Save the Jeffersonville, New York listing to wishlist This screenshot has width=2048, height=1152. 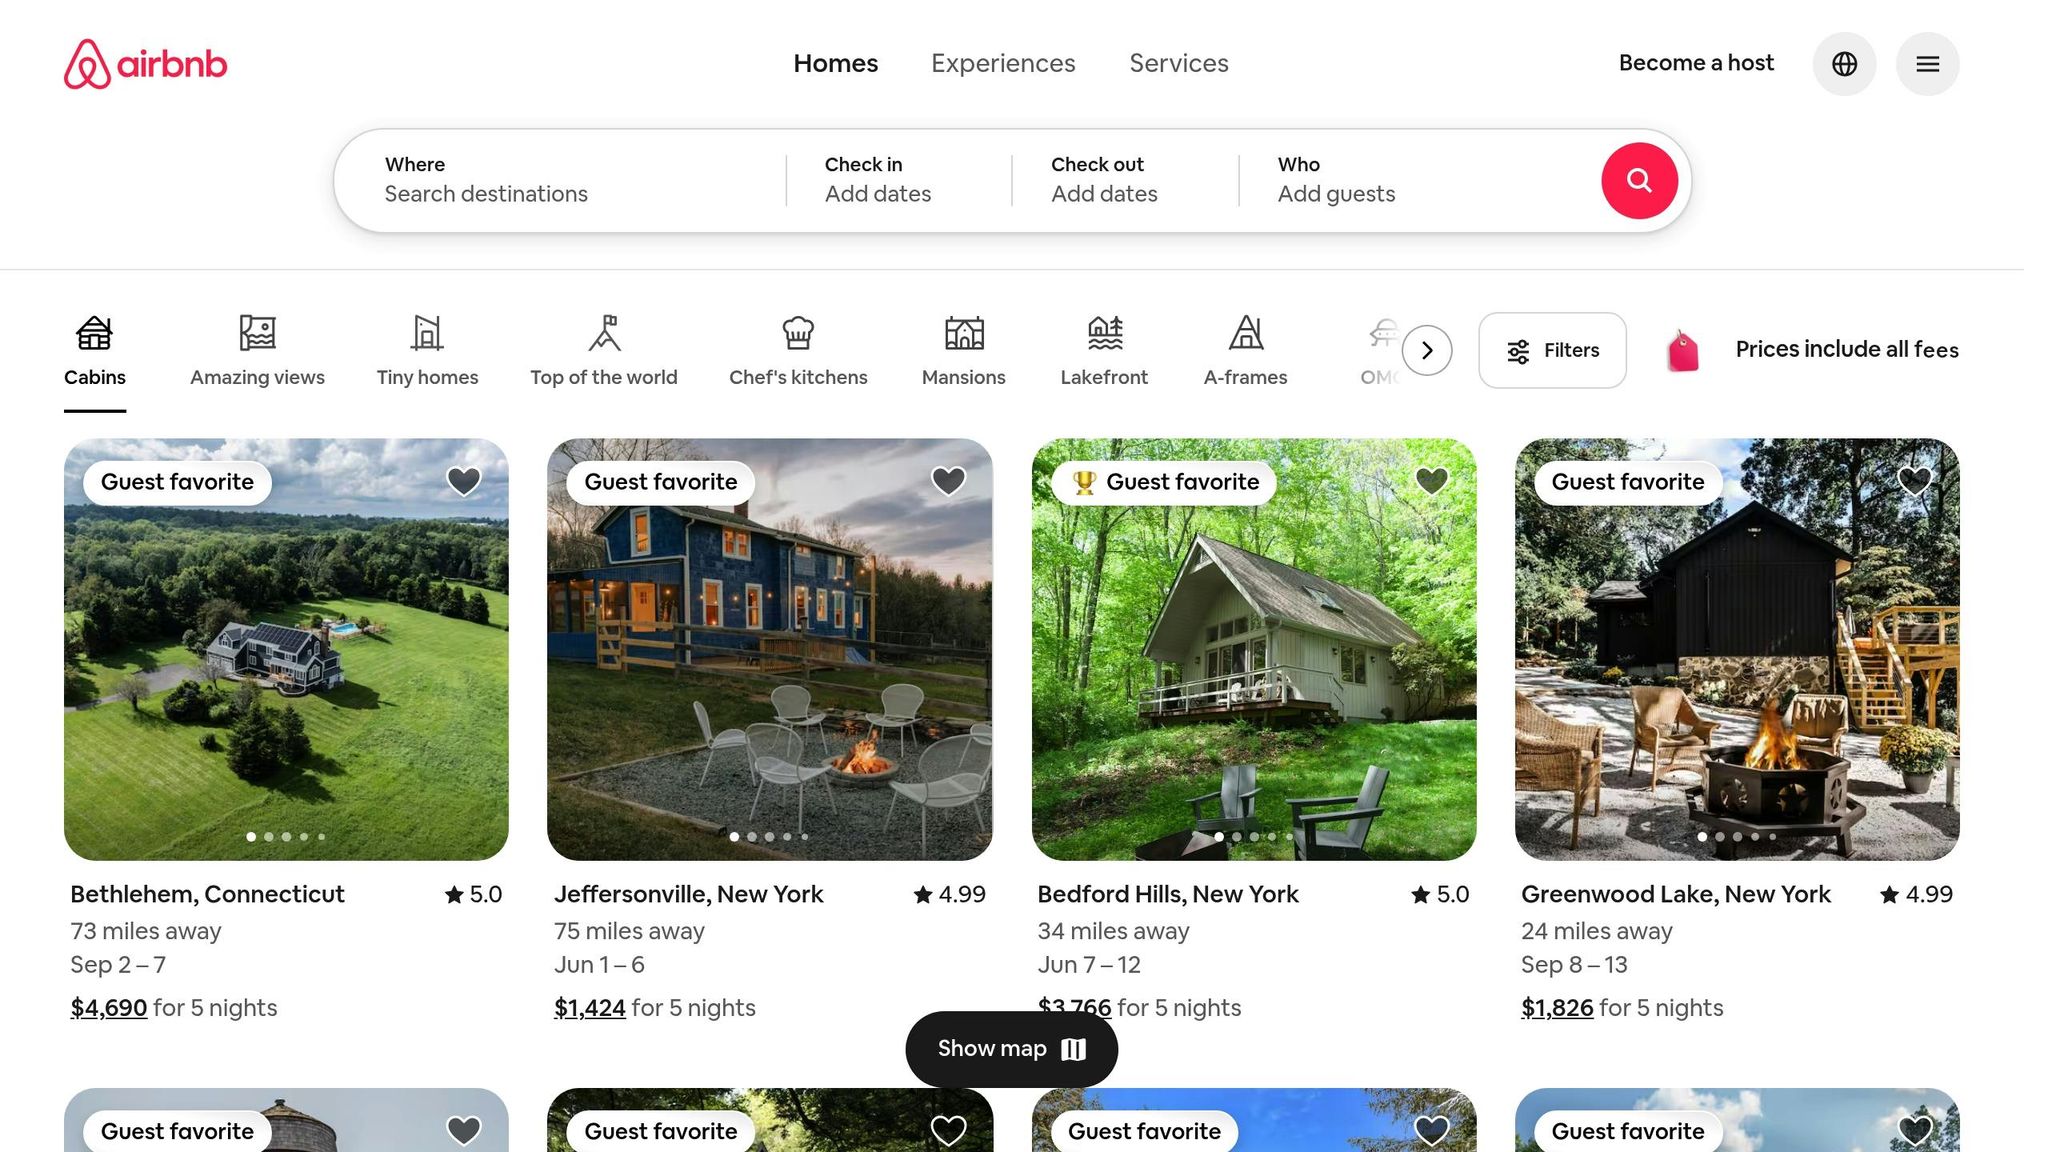pos(948,481)
